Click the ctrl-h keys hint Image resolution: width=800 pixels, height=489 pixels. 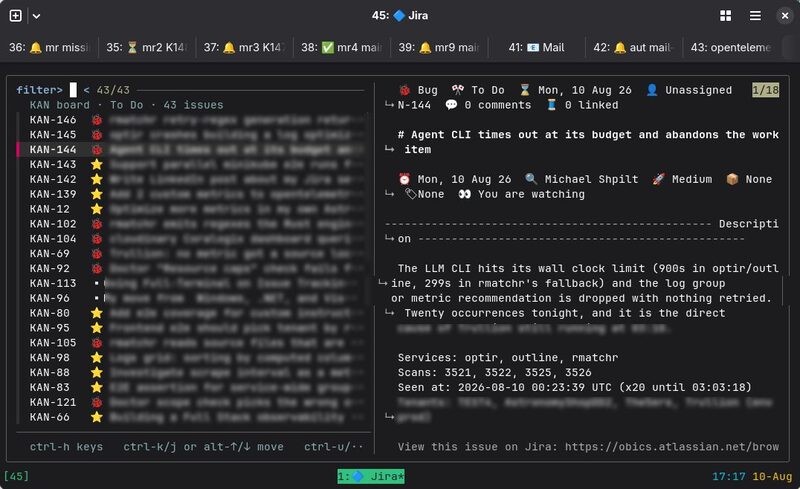tap(66, 447)
